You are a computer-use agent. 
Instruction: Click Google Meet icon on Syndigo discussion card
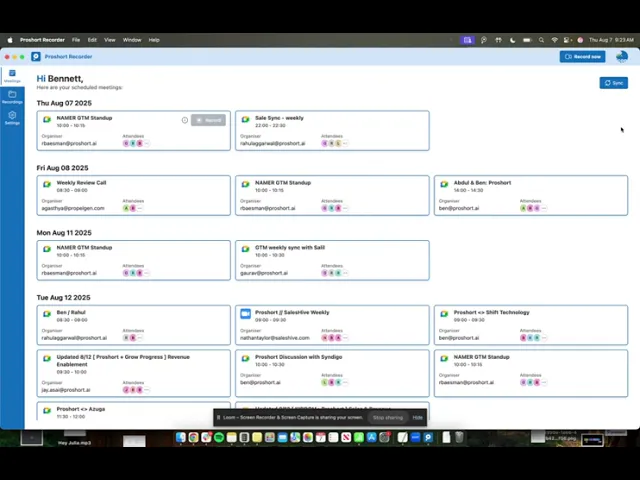[x=245, y=358]
